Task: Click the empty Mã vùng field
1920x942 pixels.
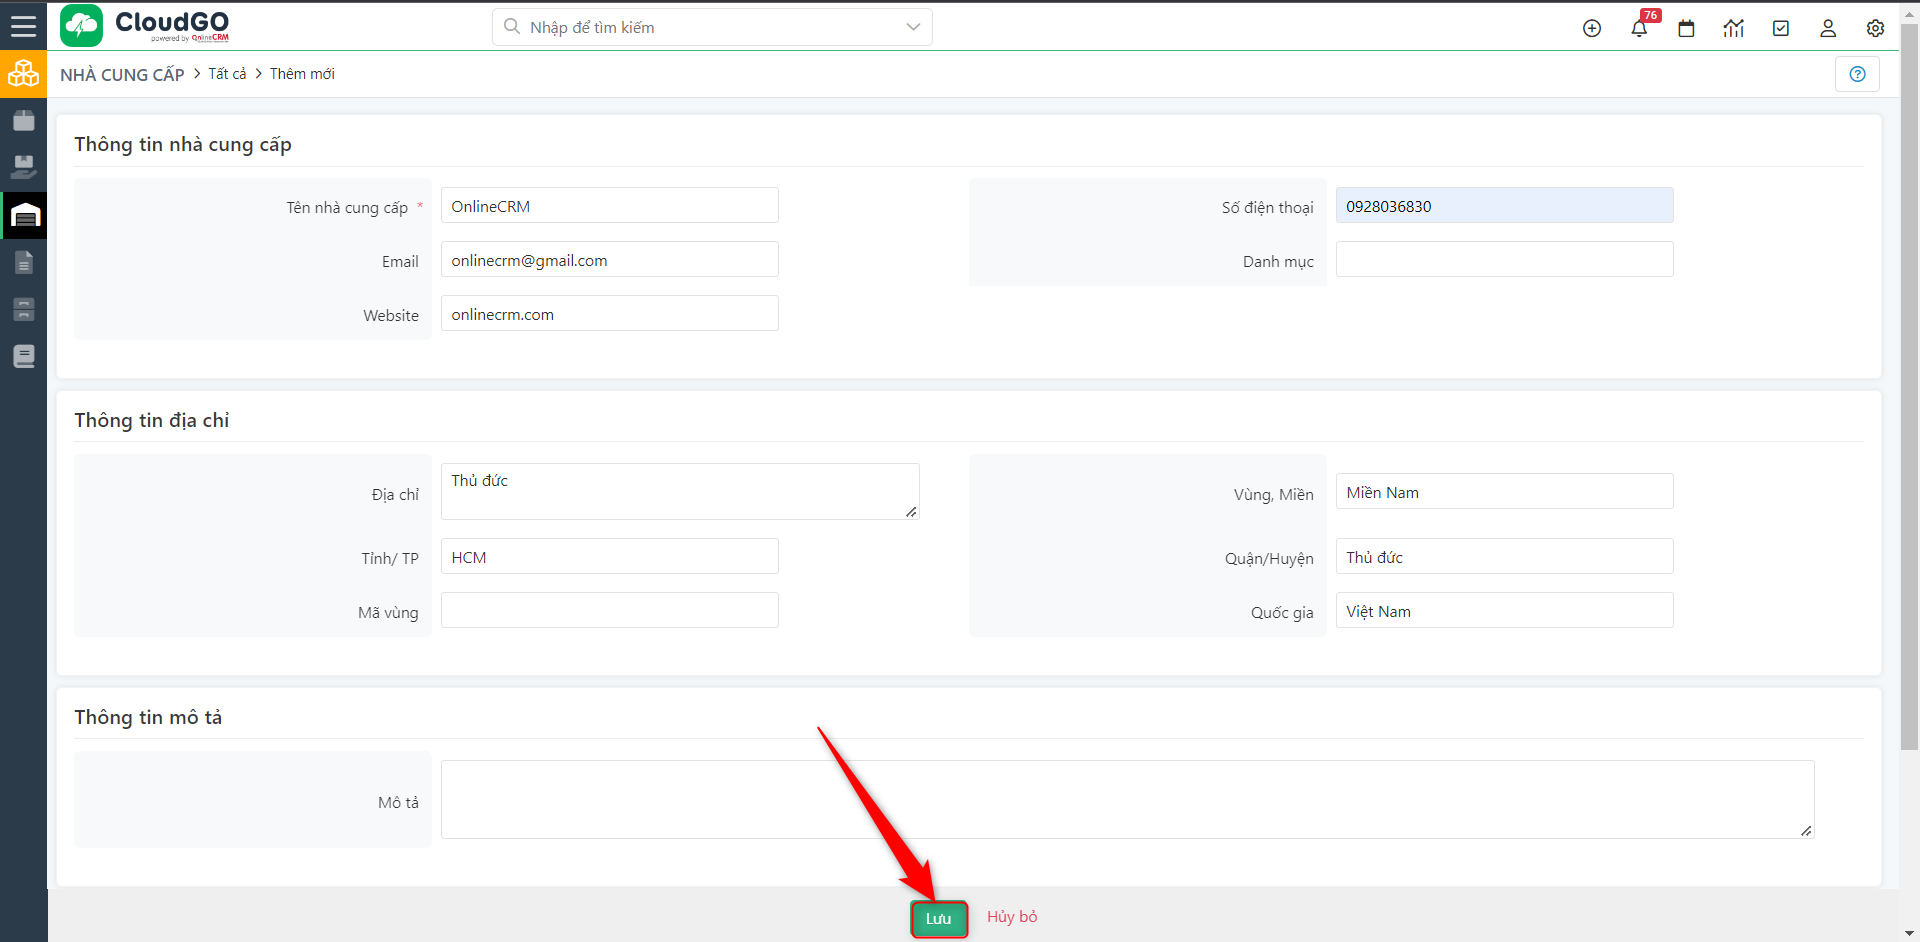Action: tap(609, 611)
